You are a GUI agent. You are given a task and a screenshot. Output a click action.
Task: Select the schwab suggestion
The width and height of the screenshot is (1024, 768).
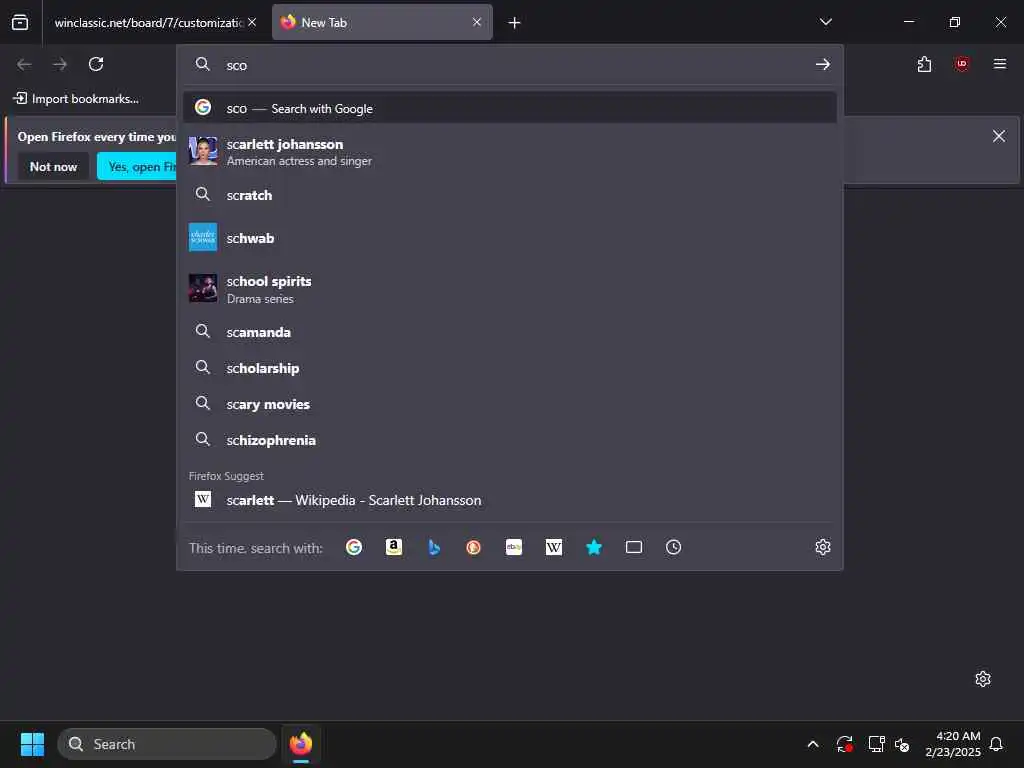[510, 238]
